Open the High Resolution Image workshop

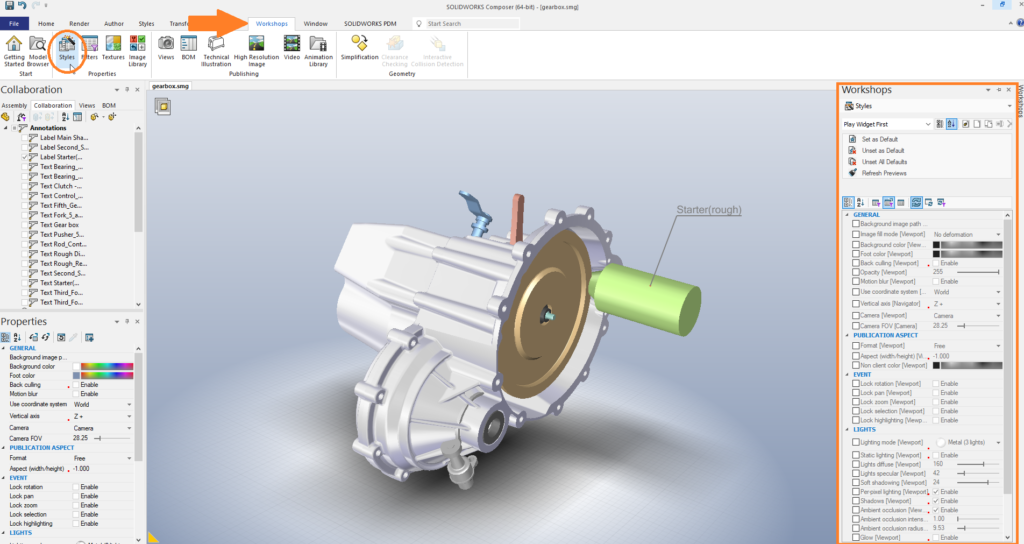click(x=256, y=48)
